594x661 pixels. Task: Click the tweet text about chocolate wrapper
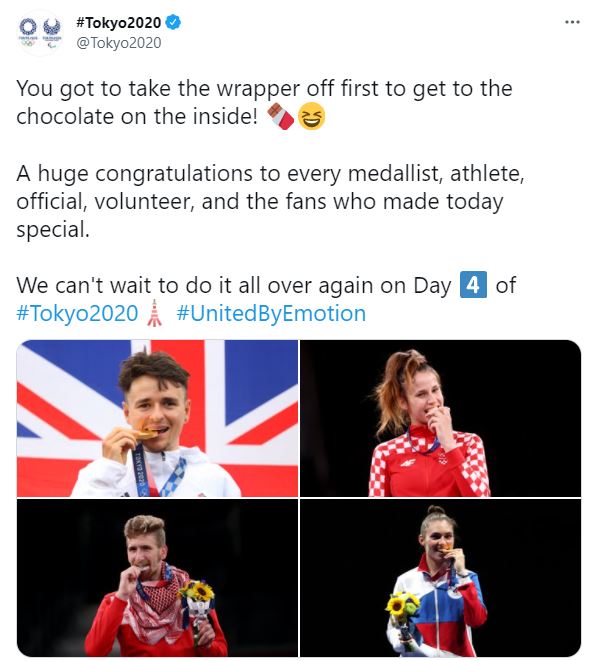pos(264,102)
